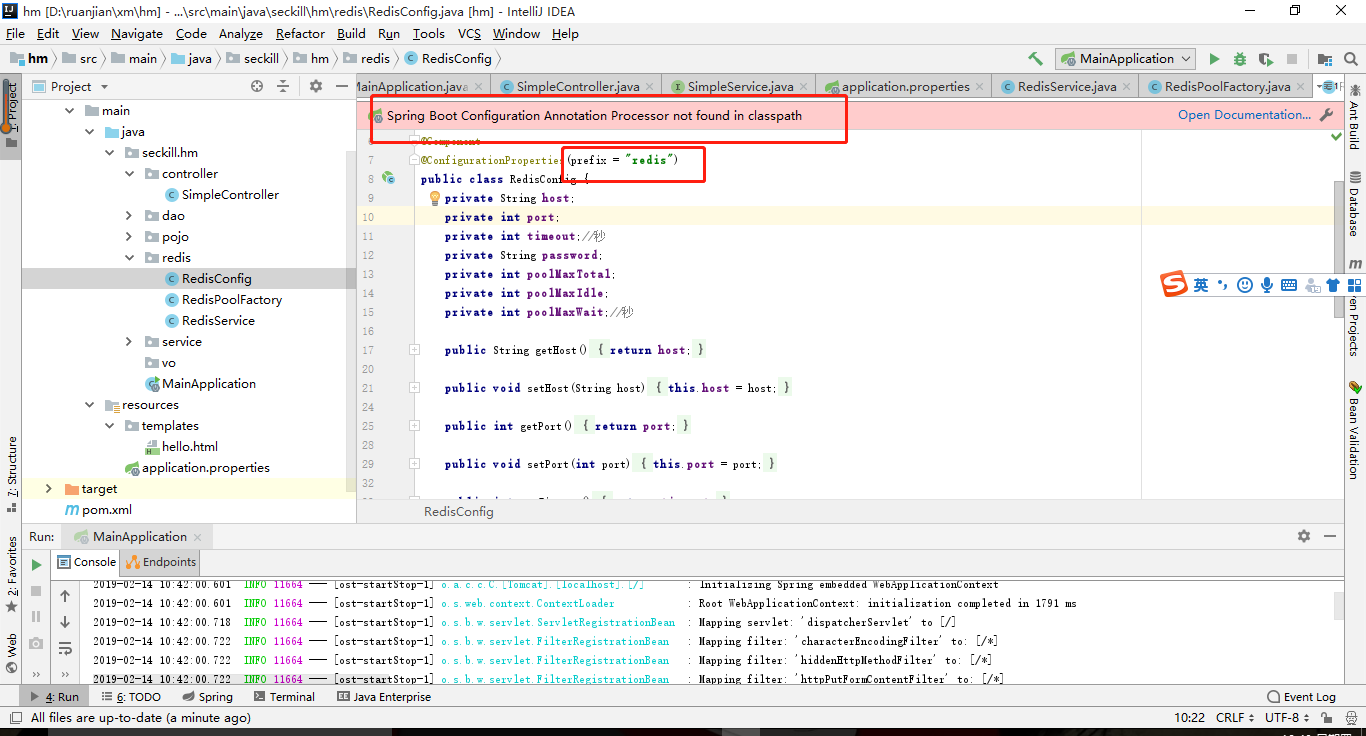Switch Sogou input from English mode
The image size is (1366, 736).
(1201, 285)
